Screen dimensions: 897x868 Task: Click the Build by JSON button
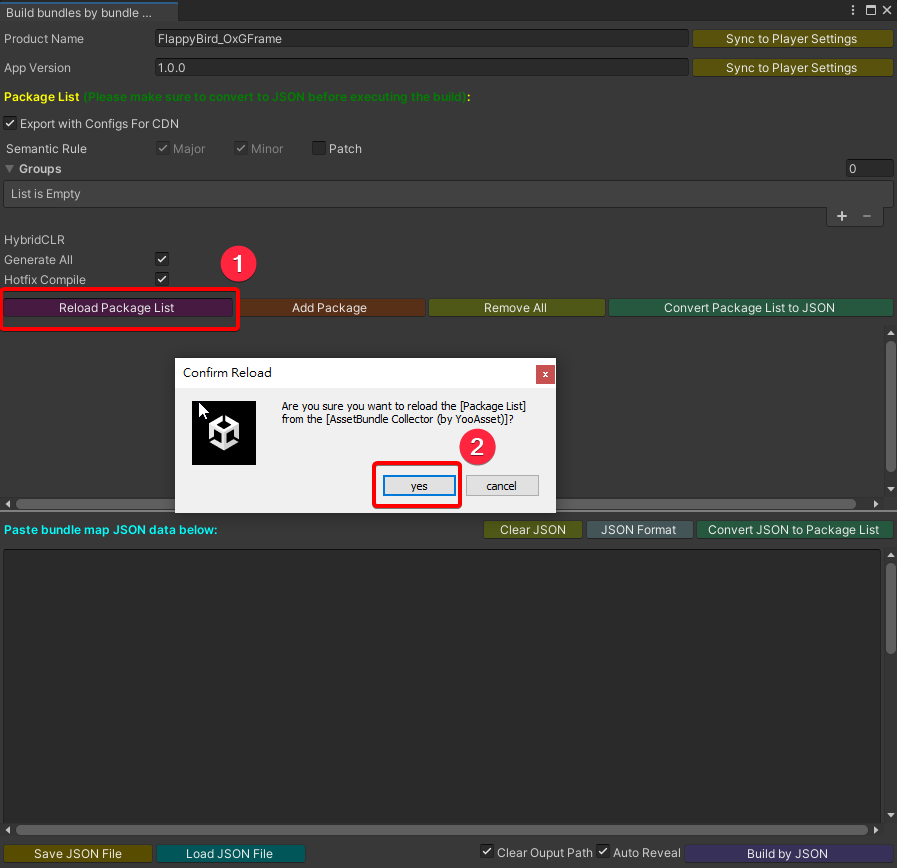(x=787, y=853)
